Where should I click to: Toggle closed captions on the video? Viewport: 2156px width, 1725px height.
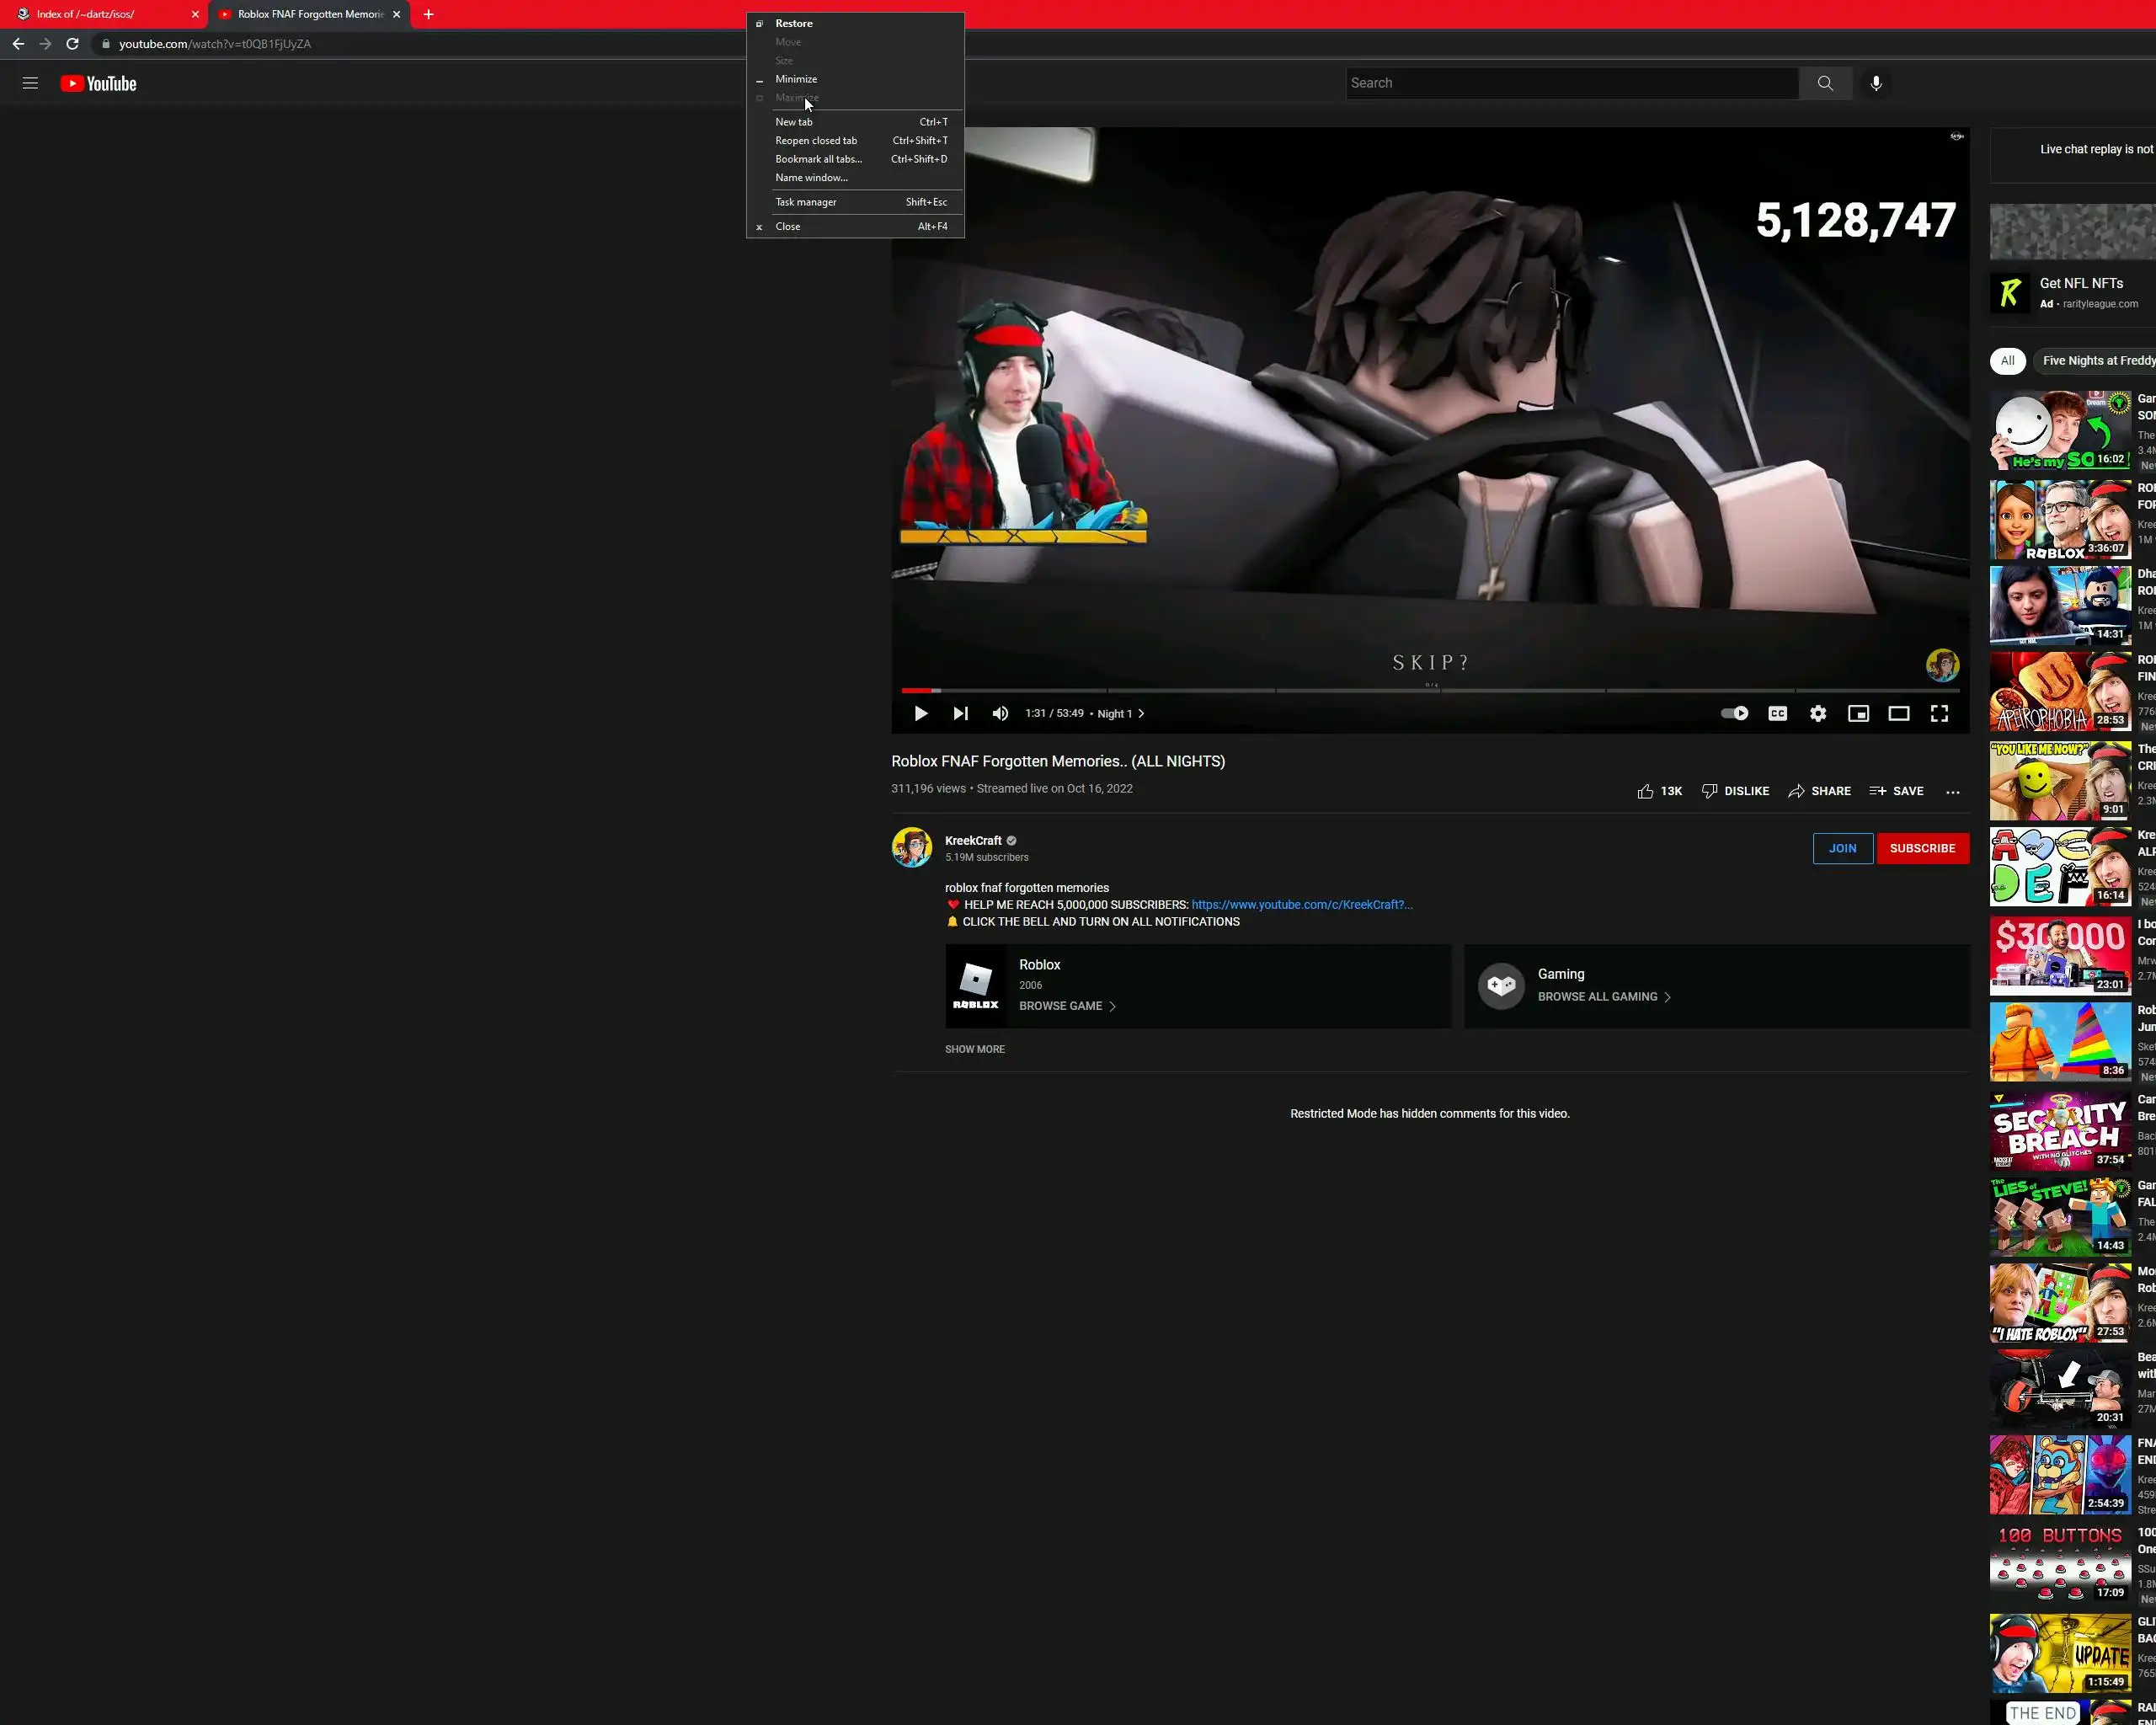coord(1777,713)
